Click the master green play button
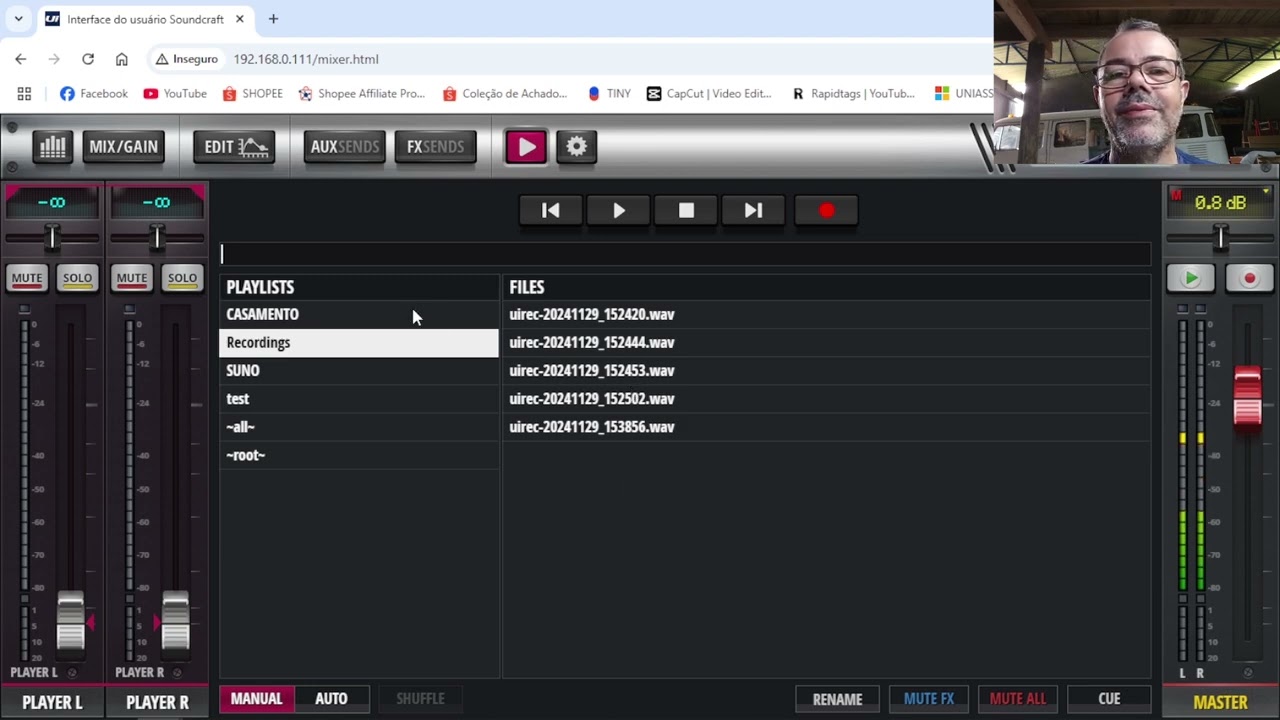 coord(1190,279)
